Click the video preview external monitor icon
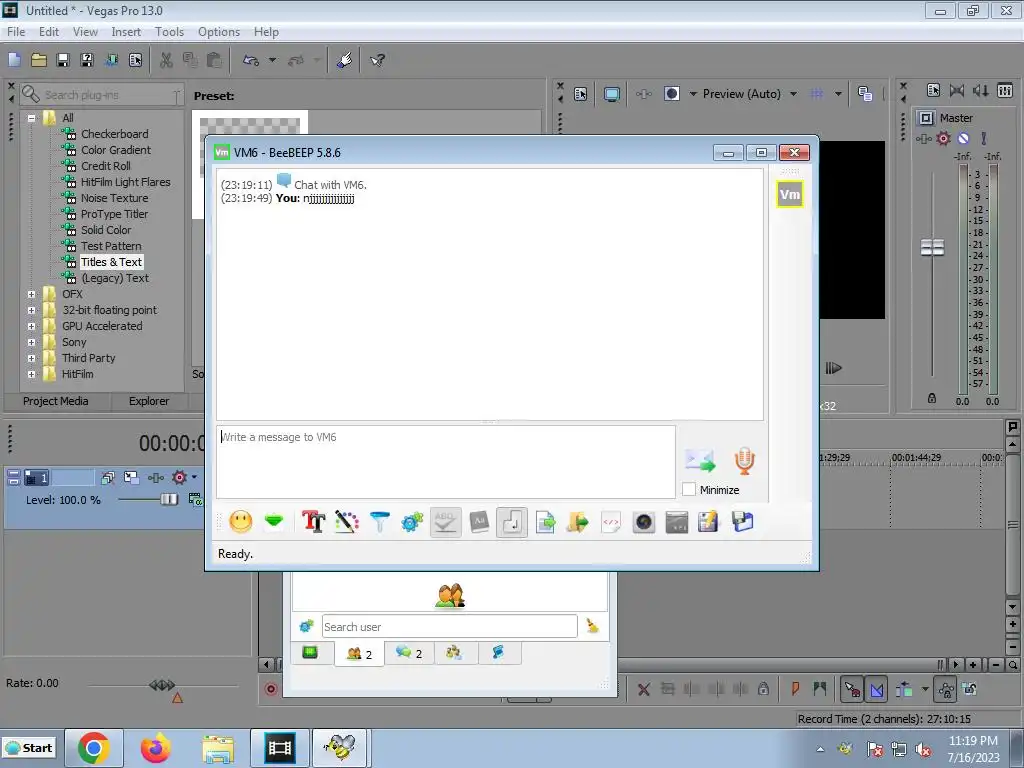This screenshot has width=1024, height=768. tap(611, 94)
